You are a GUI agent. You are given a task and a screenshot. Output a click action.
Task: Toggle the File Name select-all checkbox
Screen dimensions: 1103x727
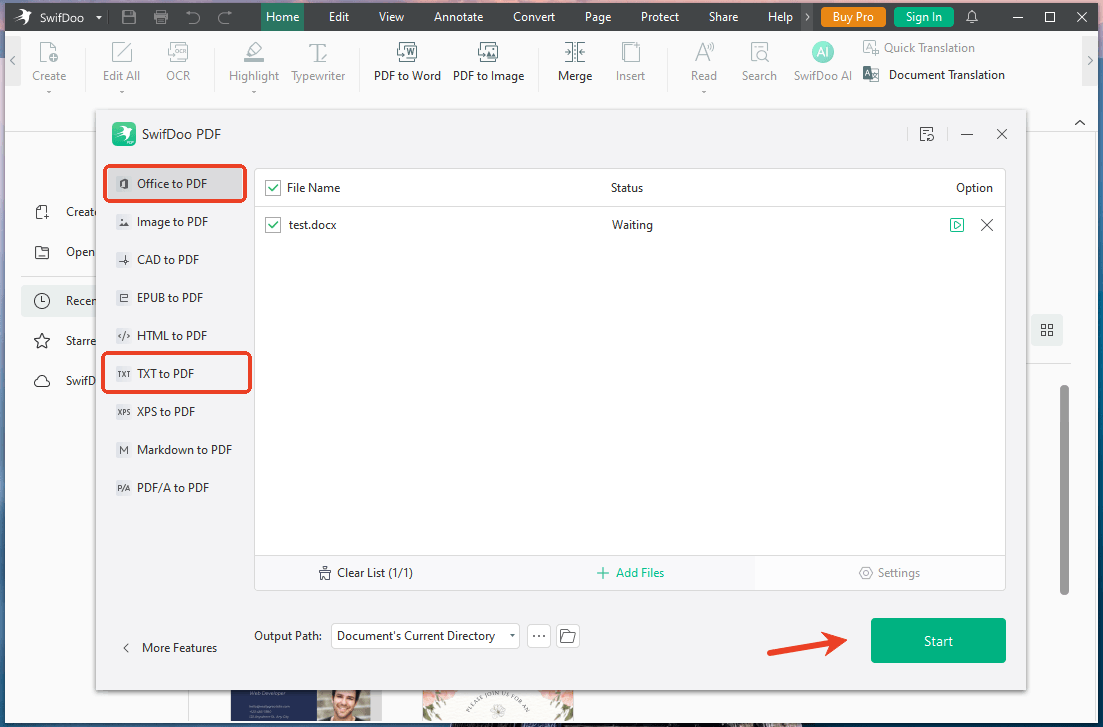(x=272, y=187)
